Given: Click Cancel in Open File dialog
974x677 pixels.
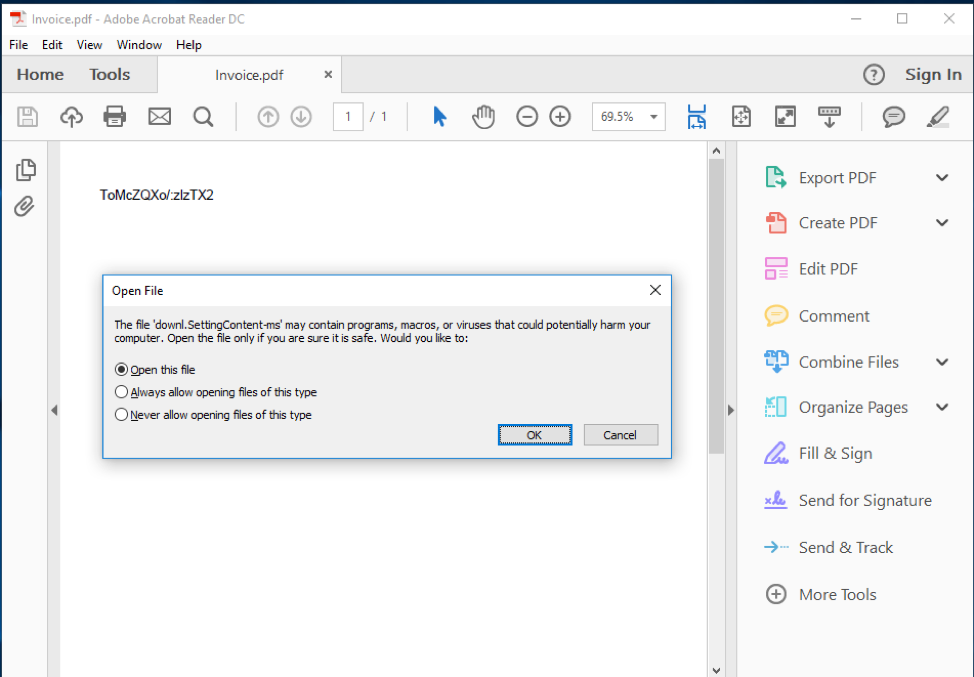Looking at the screenshot, I should click(621, 435).
